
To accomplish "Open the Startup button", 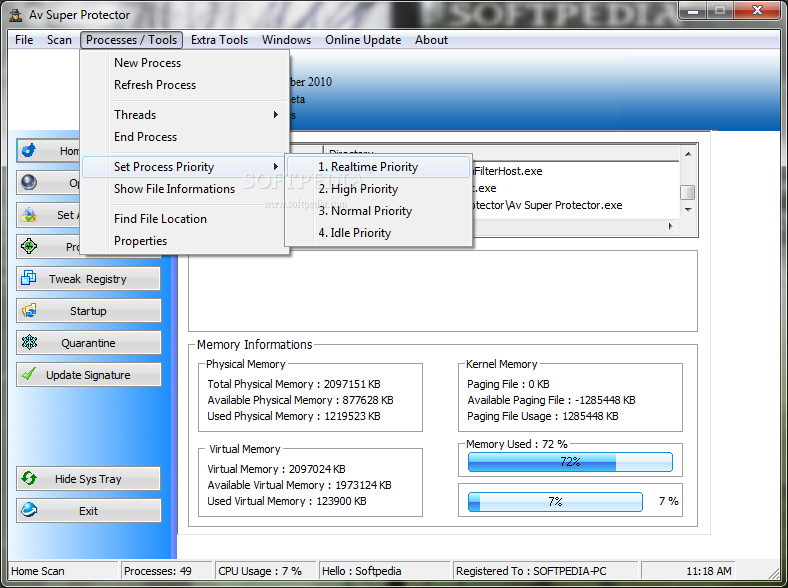I will pos(88,311).
